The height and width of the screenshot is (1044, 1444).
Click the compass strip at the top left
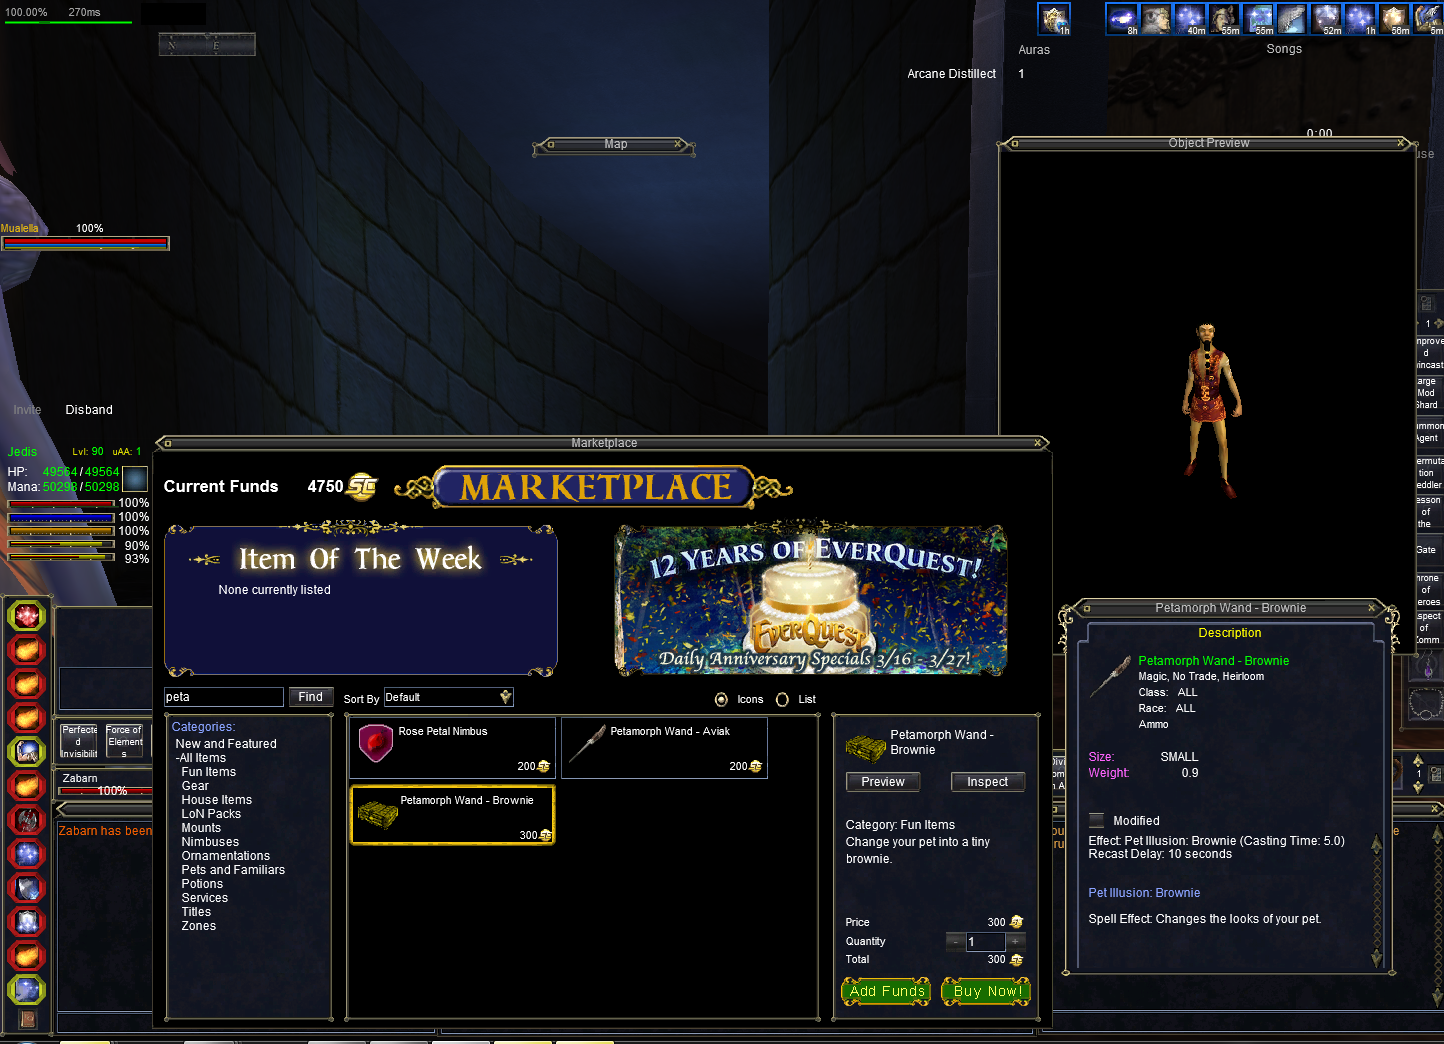[x=207, y=44]
